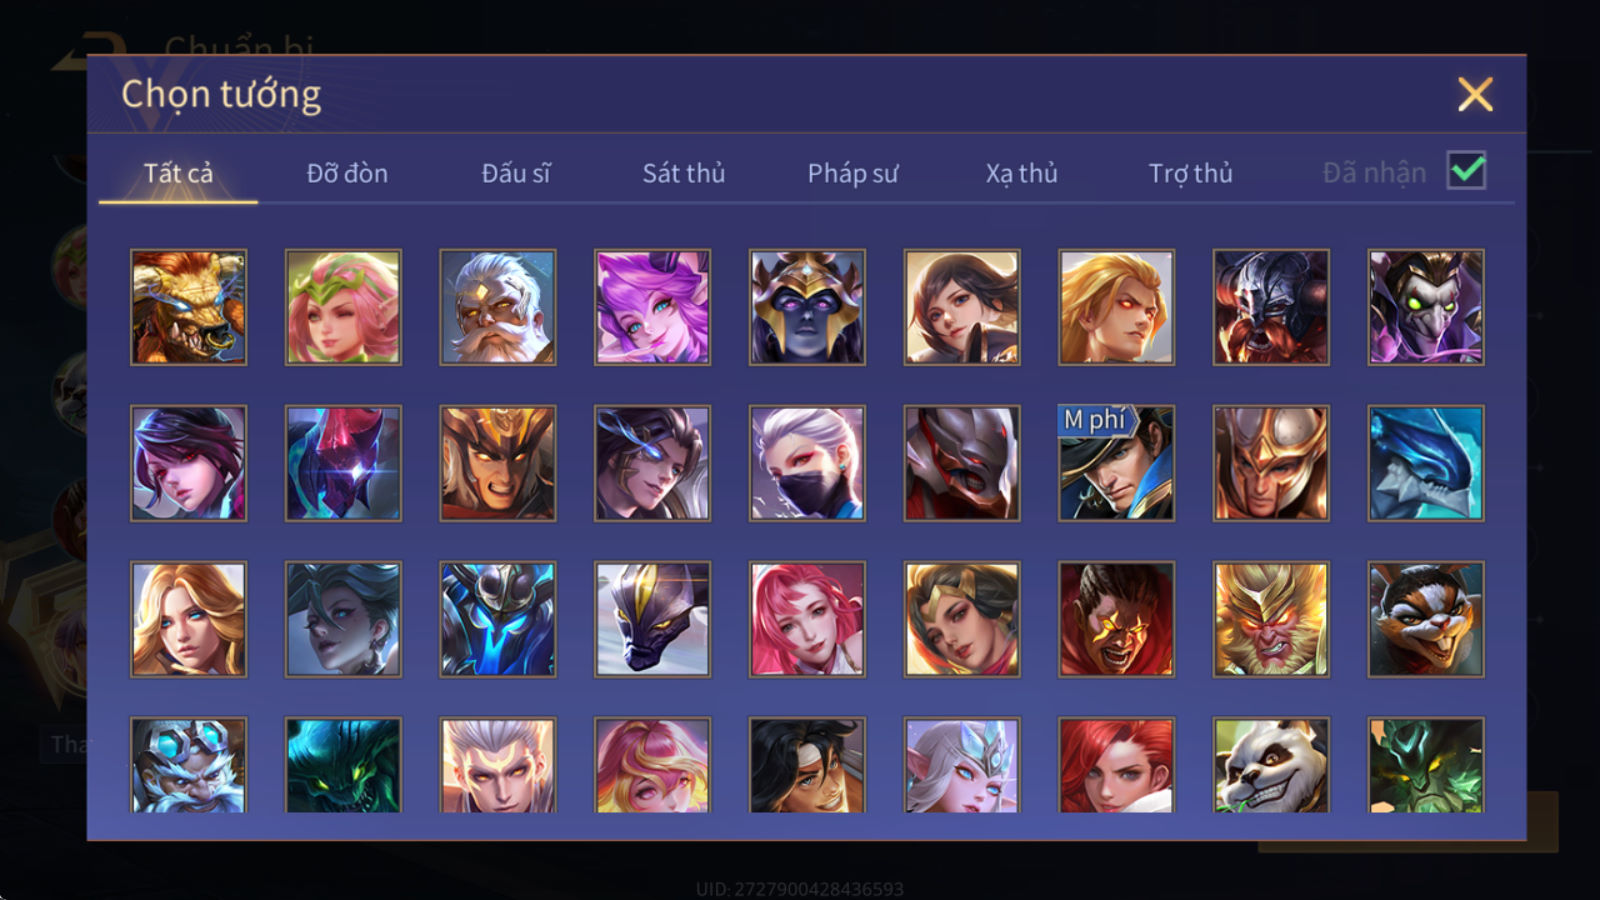The height and width of the screenshot is (900, 1600).
Task: Select the golden bull hero portrait
Action: coord(188,307)
